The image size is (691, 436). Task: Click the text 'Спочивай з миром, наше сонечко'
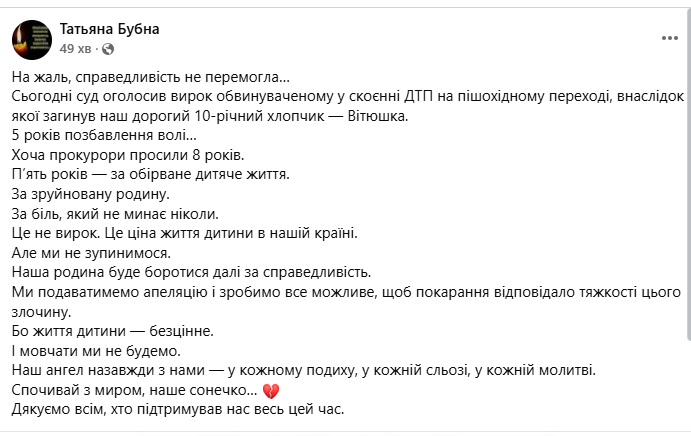click(x=134, y=390)
